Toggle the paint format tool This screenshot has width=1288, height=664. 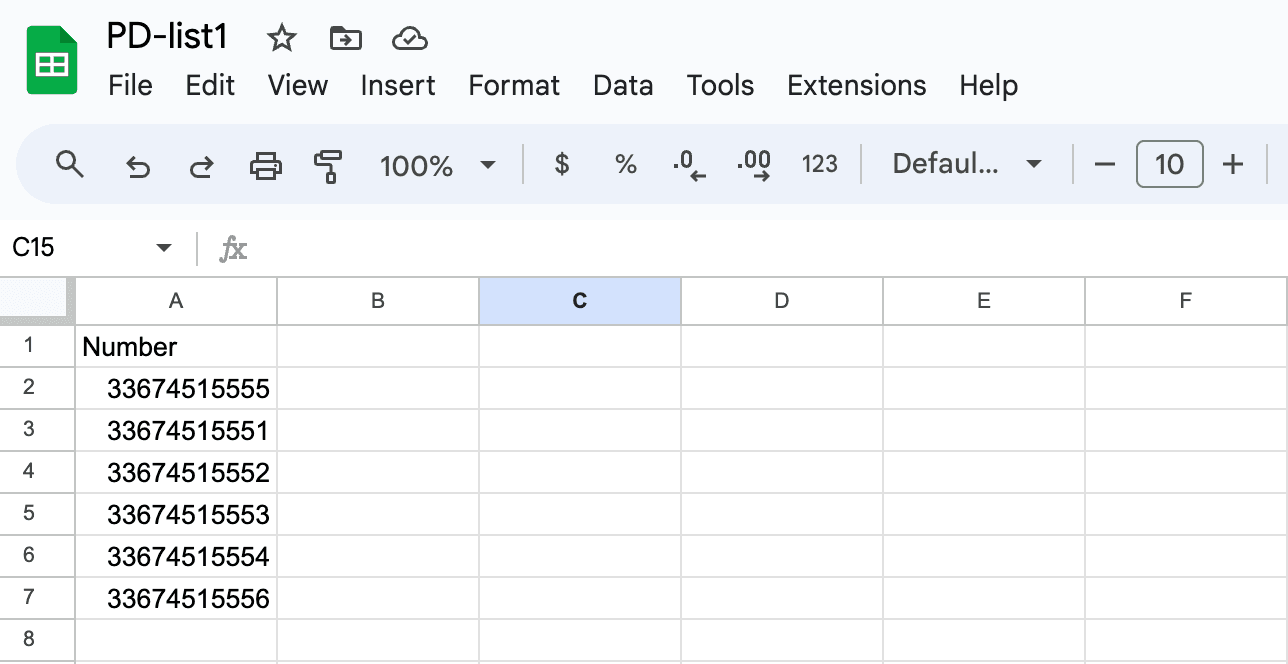click(328, 165)
